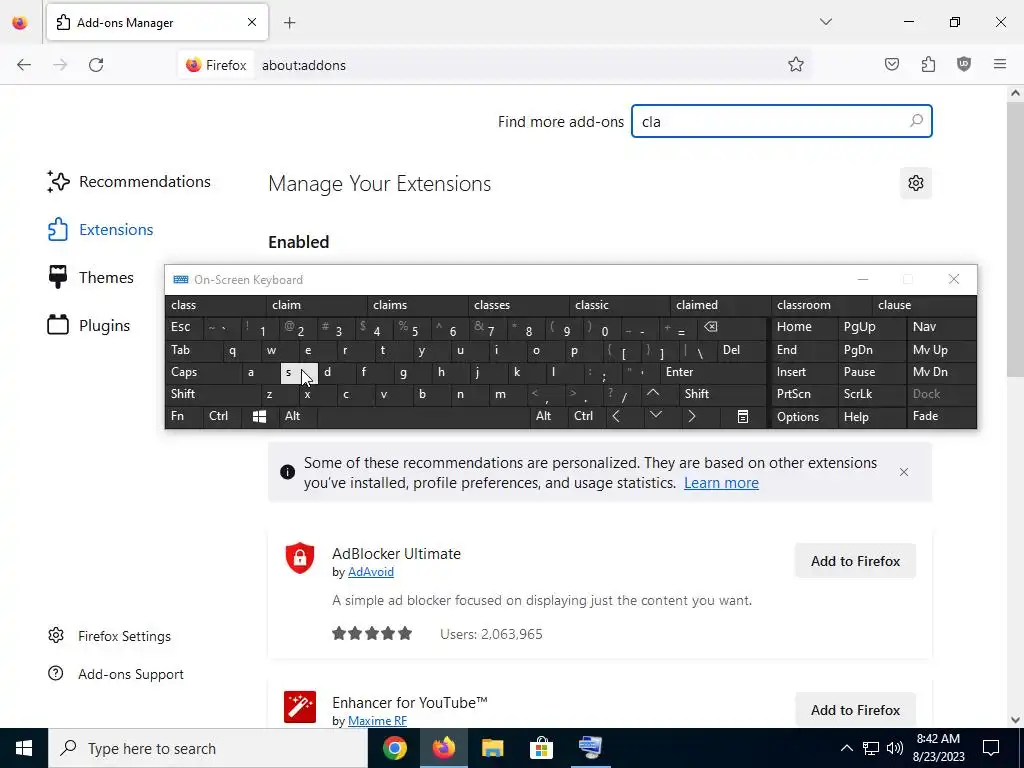Click the down arrow key on the On-Screen Keyboard

pyautogui.click(x=656, y=417)
